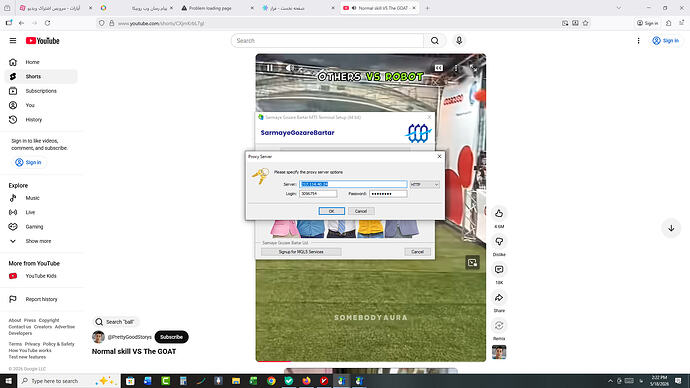Open the sound thumbnail of the Short

[x=499, y=352]
